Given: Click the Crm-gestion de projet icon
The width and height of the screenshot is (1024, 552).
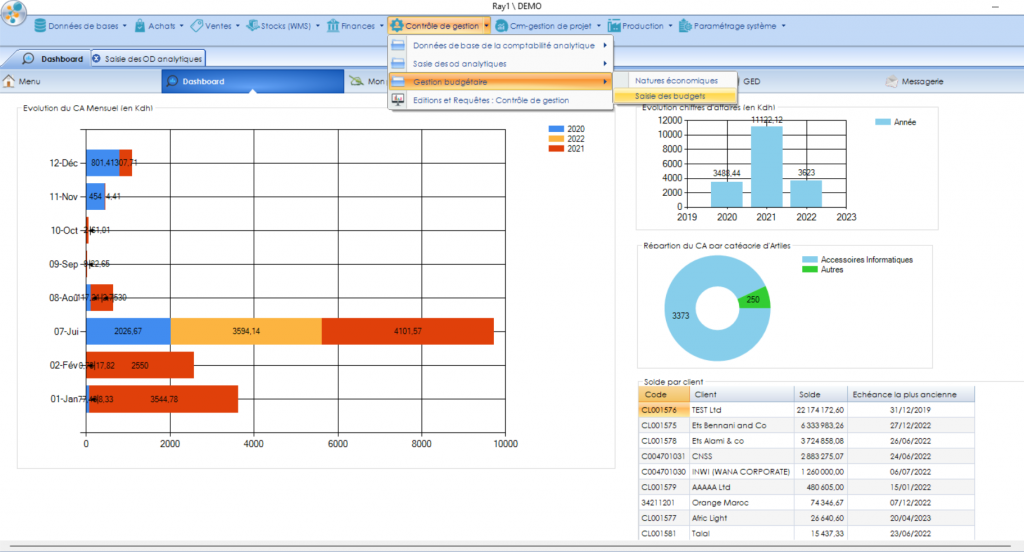Looking at the screenshot, I should pos(502,26).
